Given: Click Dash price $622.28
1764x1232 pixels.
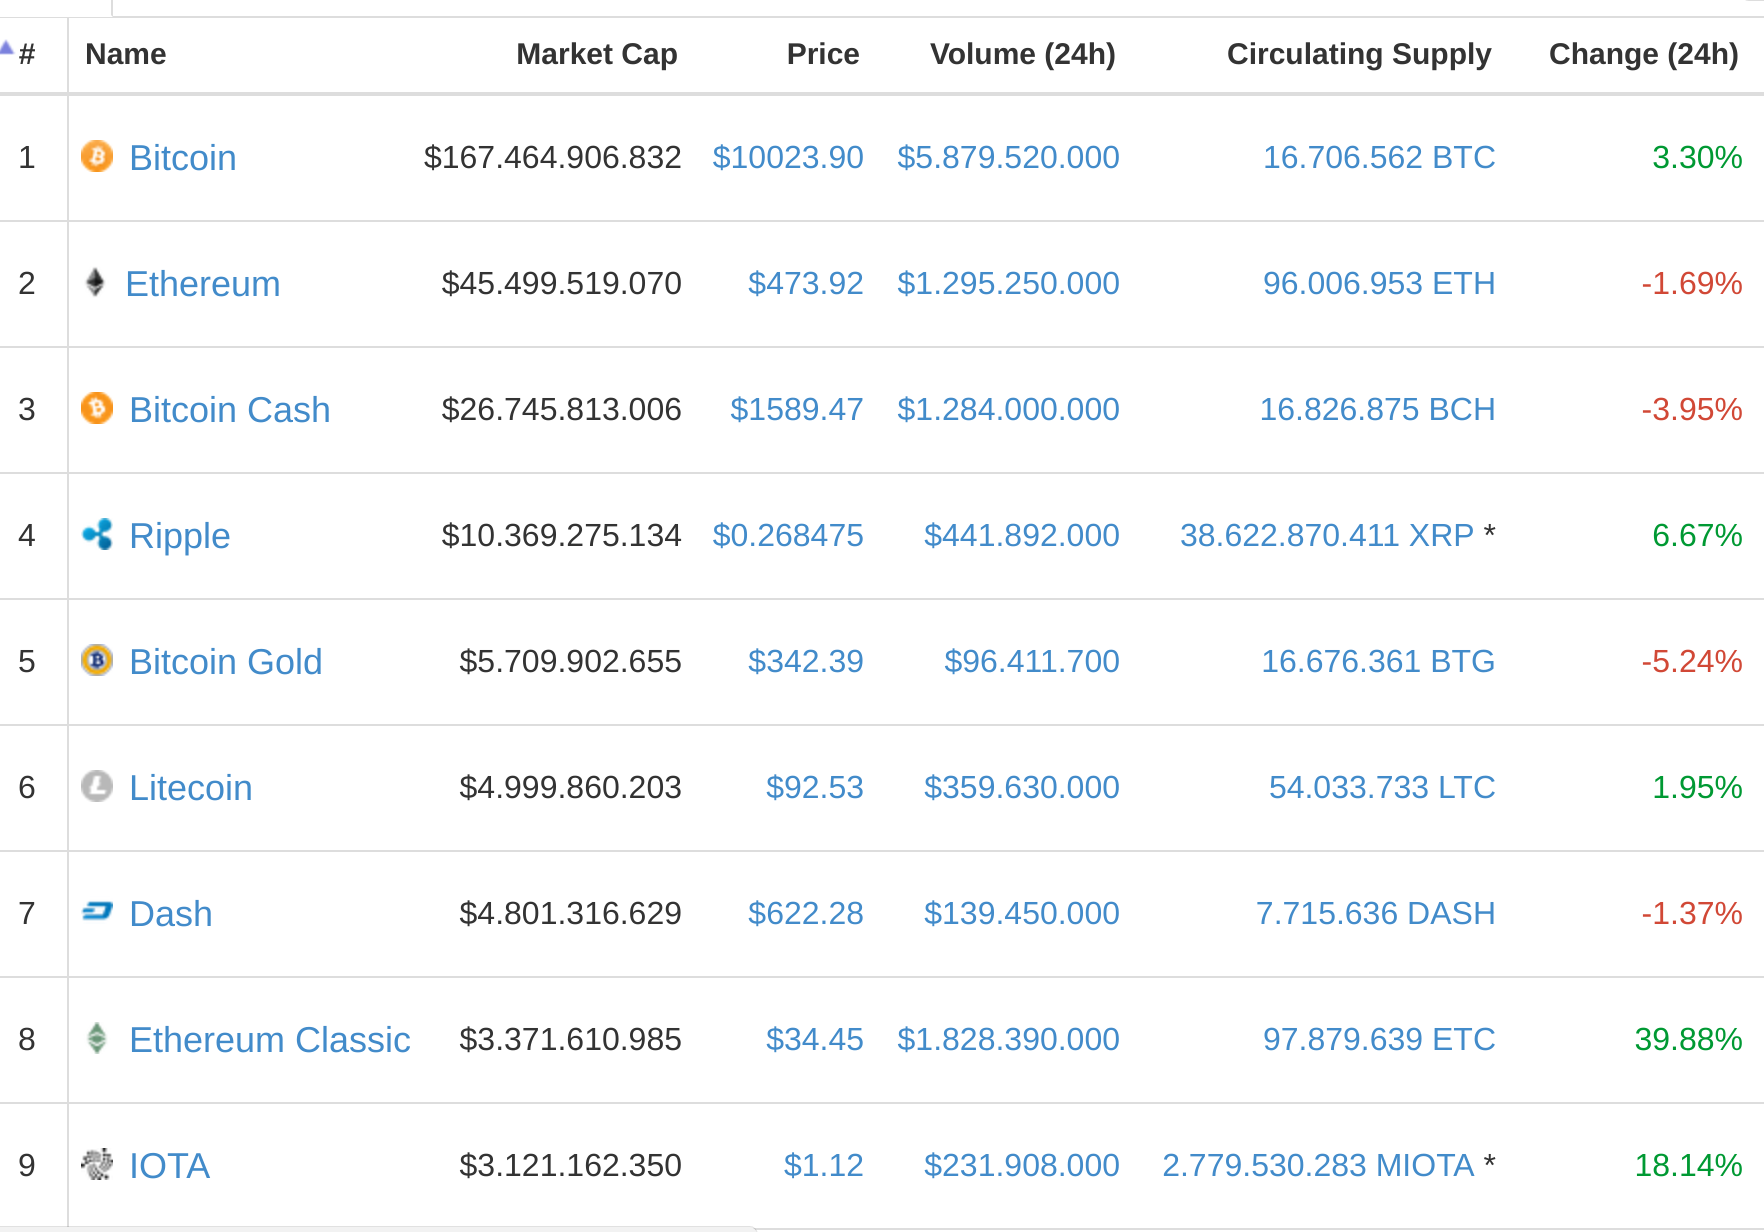Looking at the screenshot, I should 806,913.
